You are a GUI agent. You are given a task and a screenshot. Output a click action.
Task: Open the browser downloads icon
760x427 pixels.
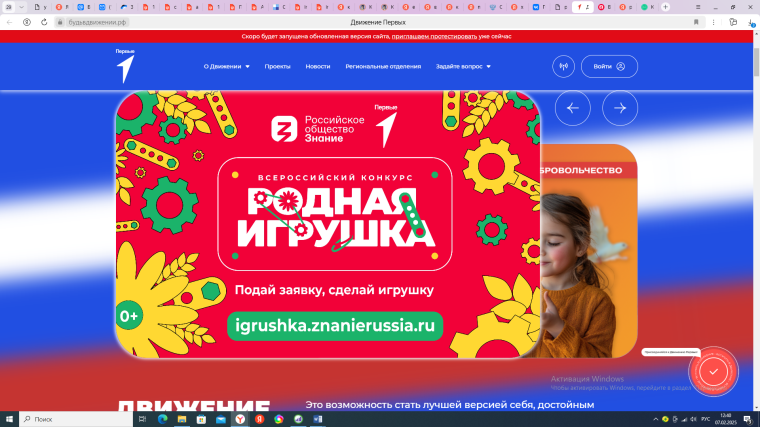point(751,22)
